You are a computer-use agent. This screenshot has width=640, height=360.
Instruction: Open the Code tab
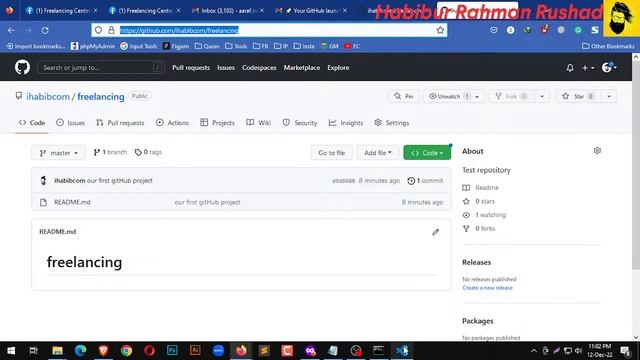pos(32,123)
